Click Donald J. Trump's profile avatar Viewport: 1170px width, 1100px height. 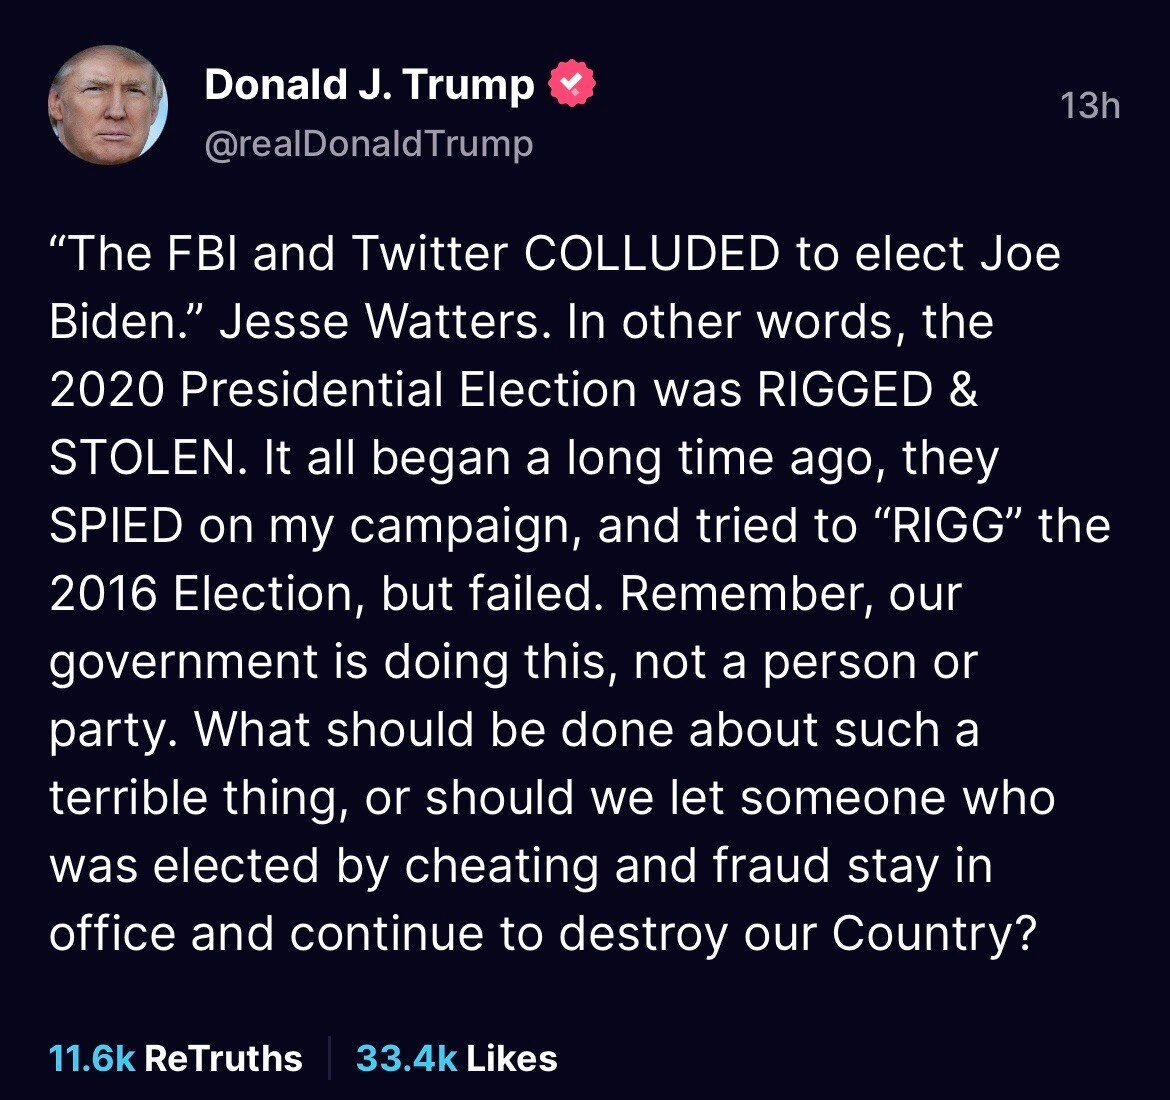pyautogui.click(x=108, y=105)
